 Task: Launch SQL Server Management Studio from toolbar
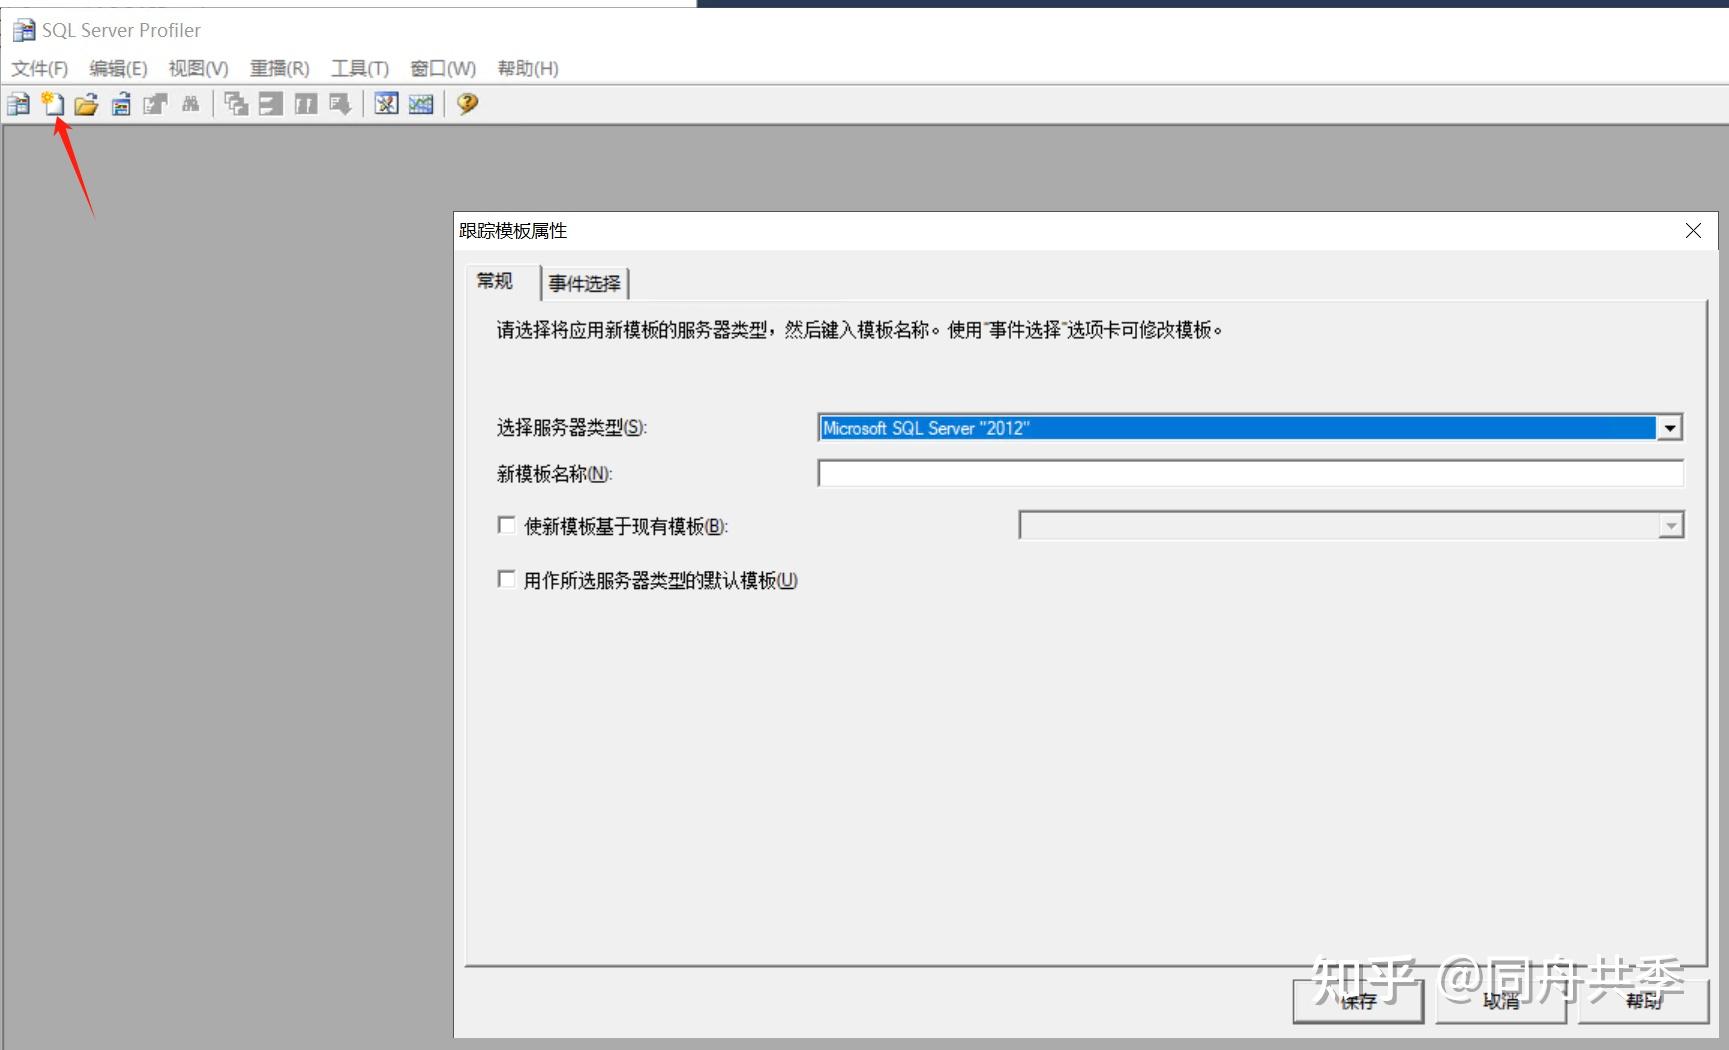(x=385, y=104)
